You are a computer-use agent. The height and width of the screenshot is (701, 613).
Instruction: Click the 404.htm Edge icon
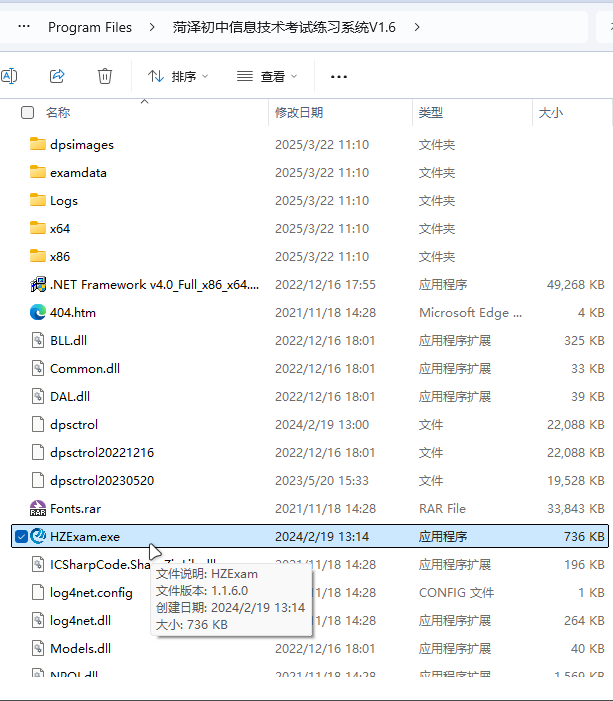[x=38, y=312]
